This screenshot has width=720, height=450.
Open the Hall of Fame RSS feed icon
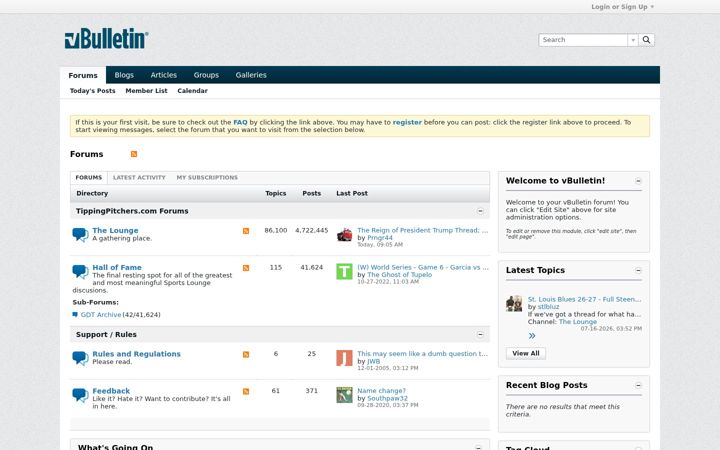coord(246,268)
